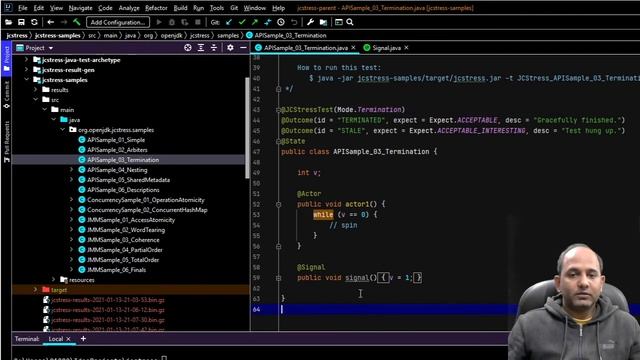
Task: Click the Synchronize refresh toolbar icon
Action: click(34, 22)
